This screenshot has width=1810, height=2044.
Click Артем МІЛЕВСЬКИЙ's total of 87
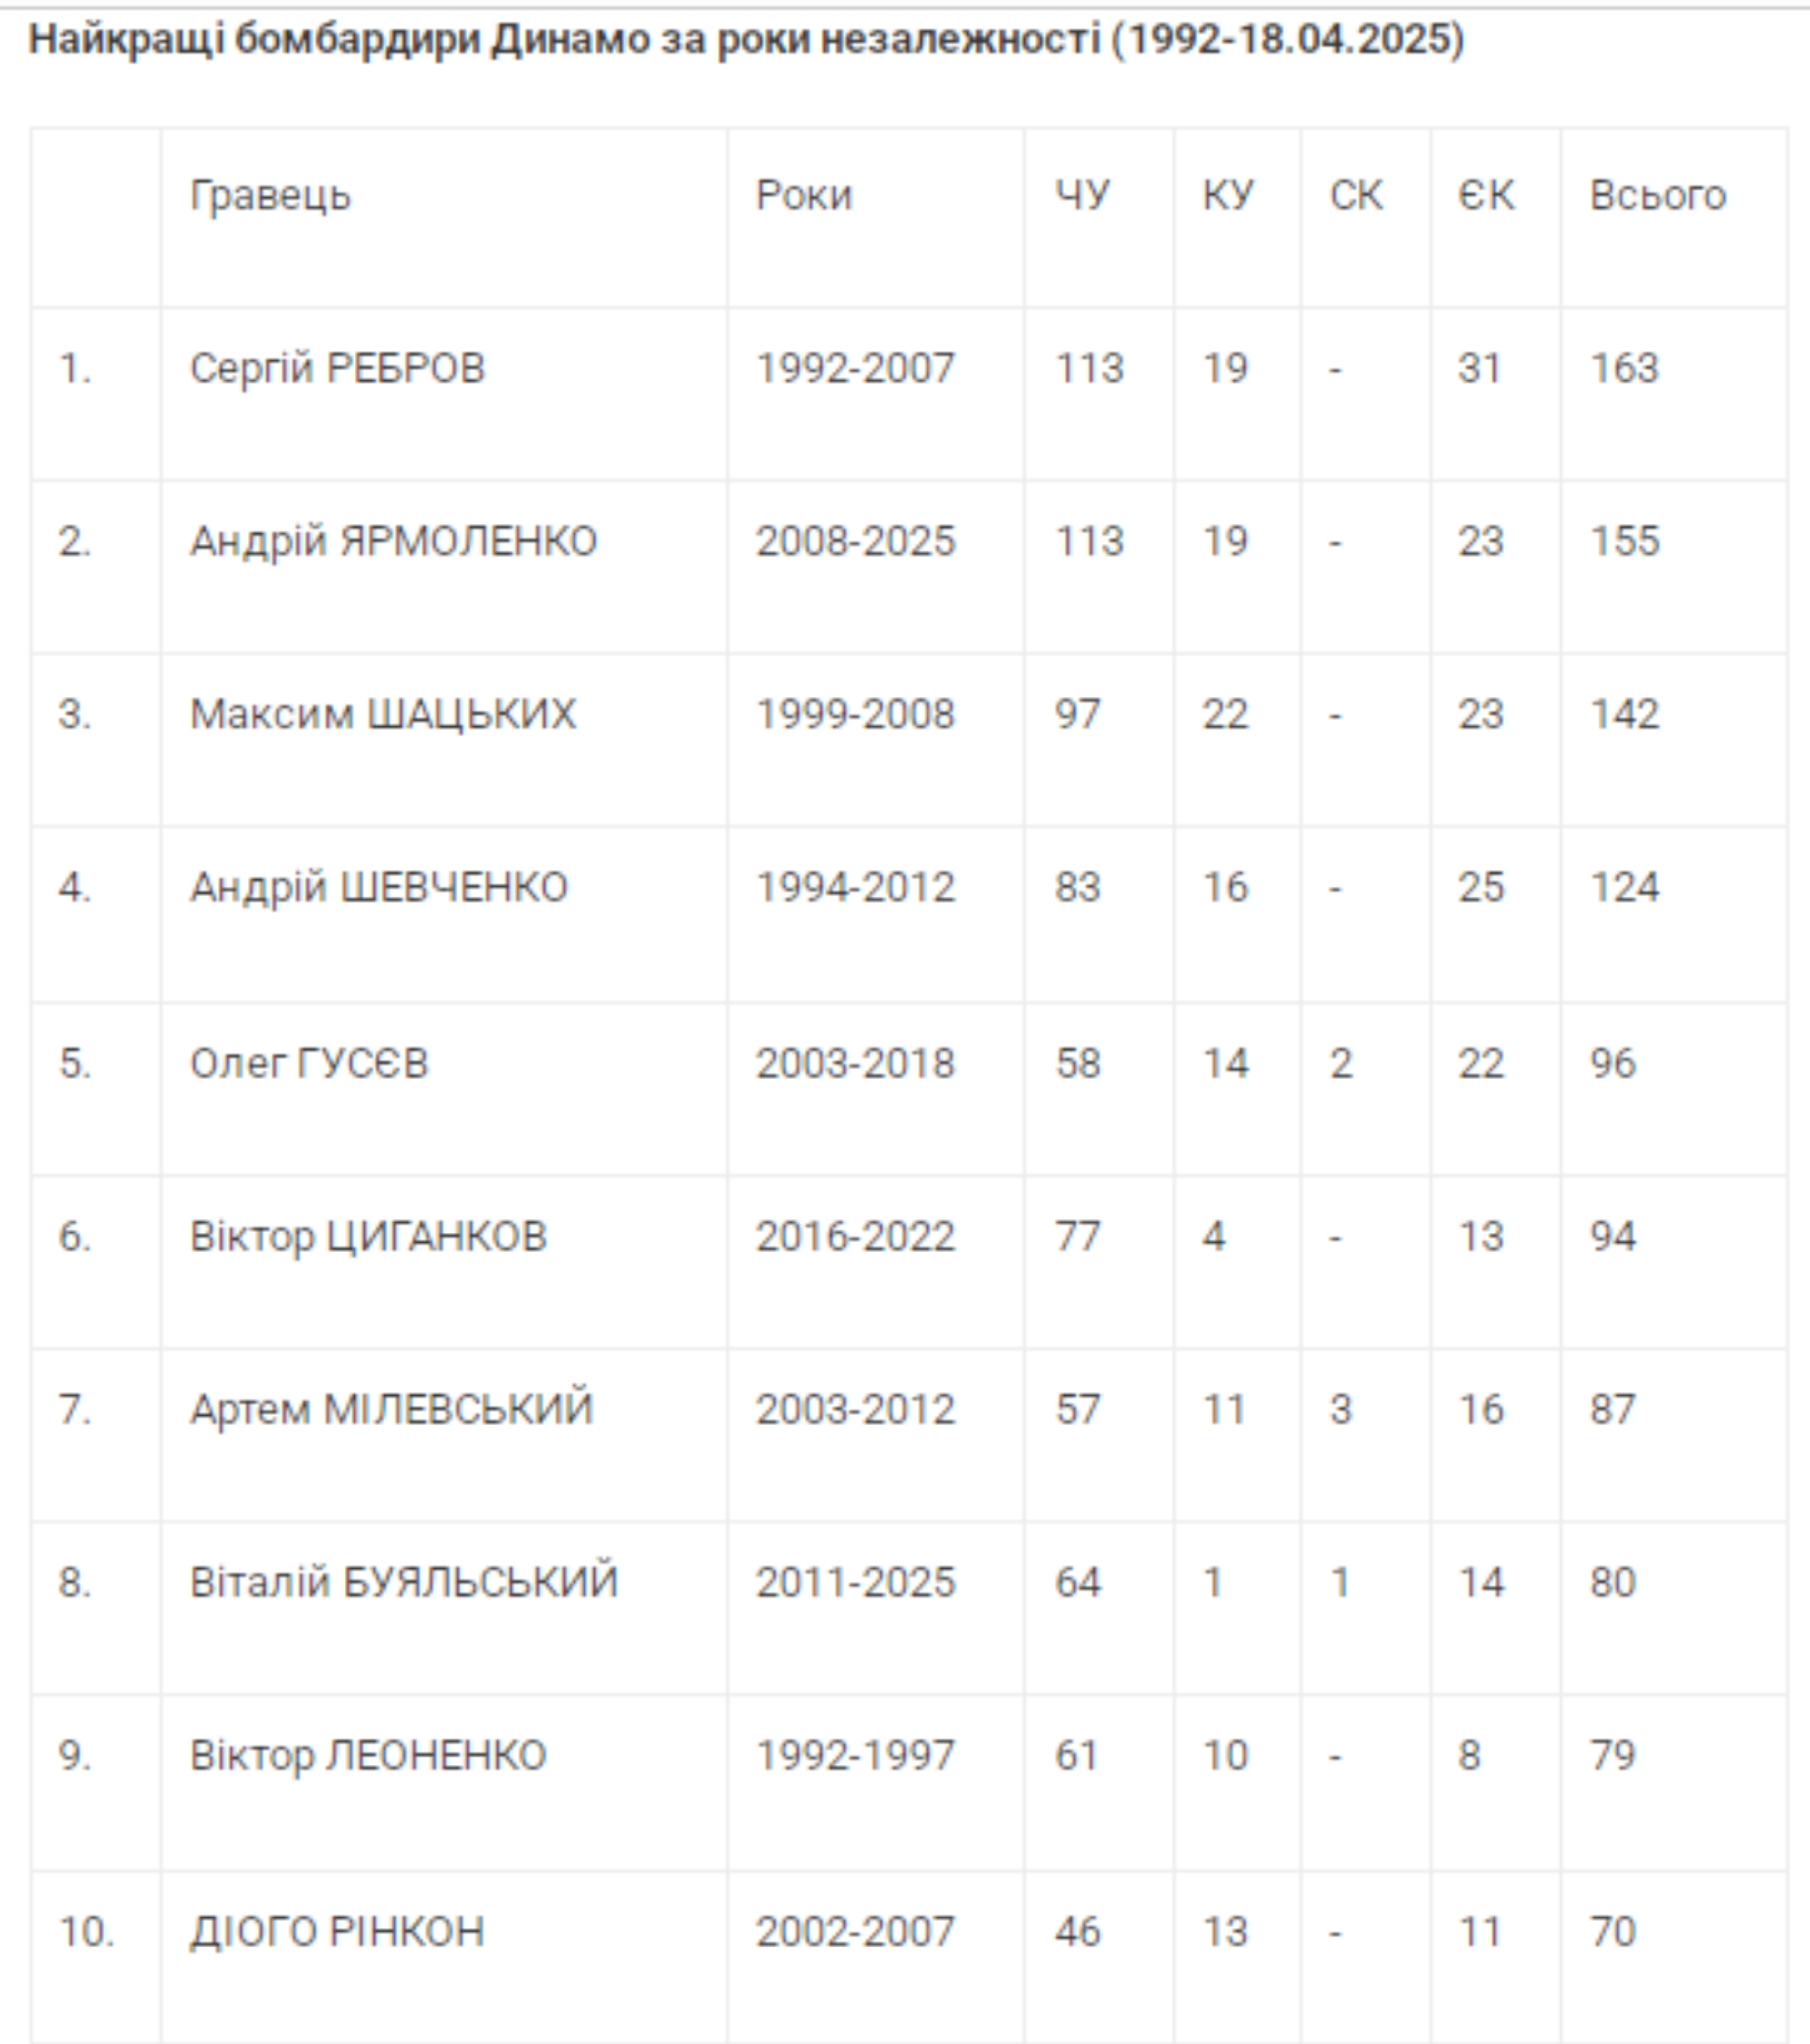(1612, 1410)
